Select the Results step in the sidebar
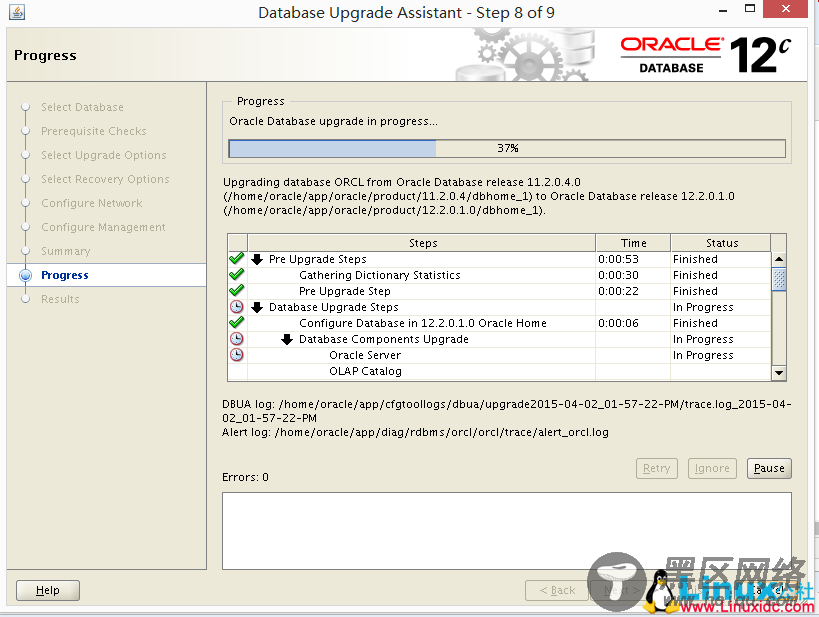This screenshot has width=819, height=617. (61, 299)
